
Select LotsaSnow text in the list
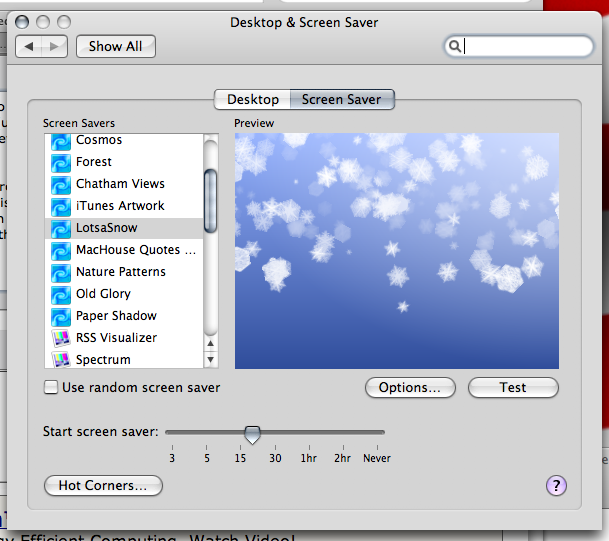click(107, 228)
